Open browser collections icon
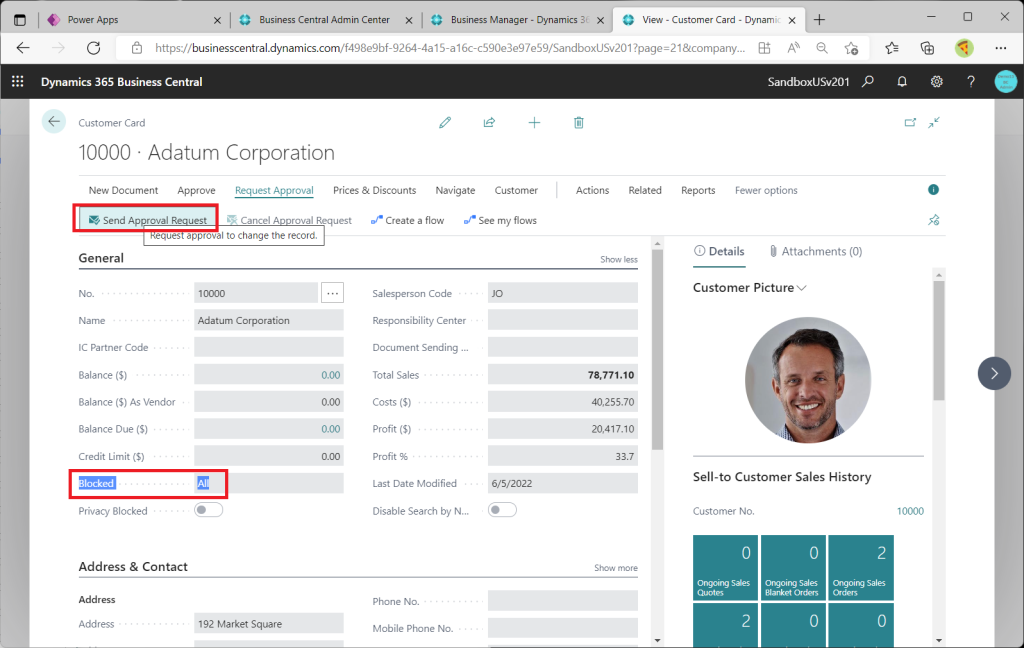The width and height of the screenshot is (1024, 648). point(927,48)
